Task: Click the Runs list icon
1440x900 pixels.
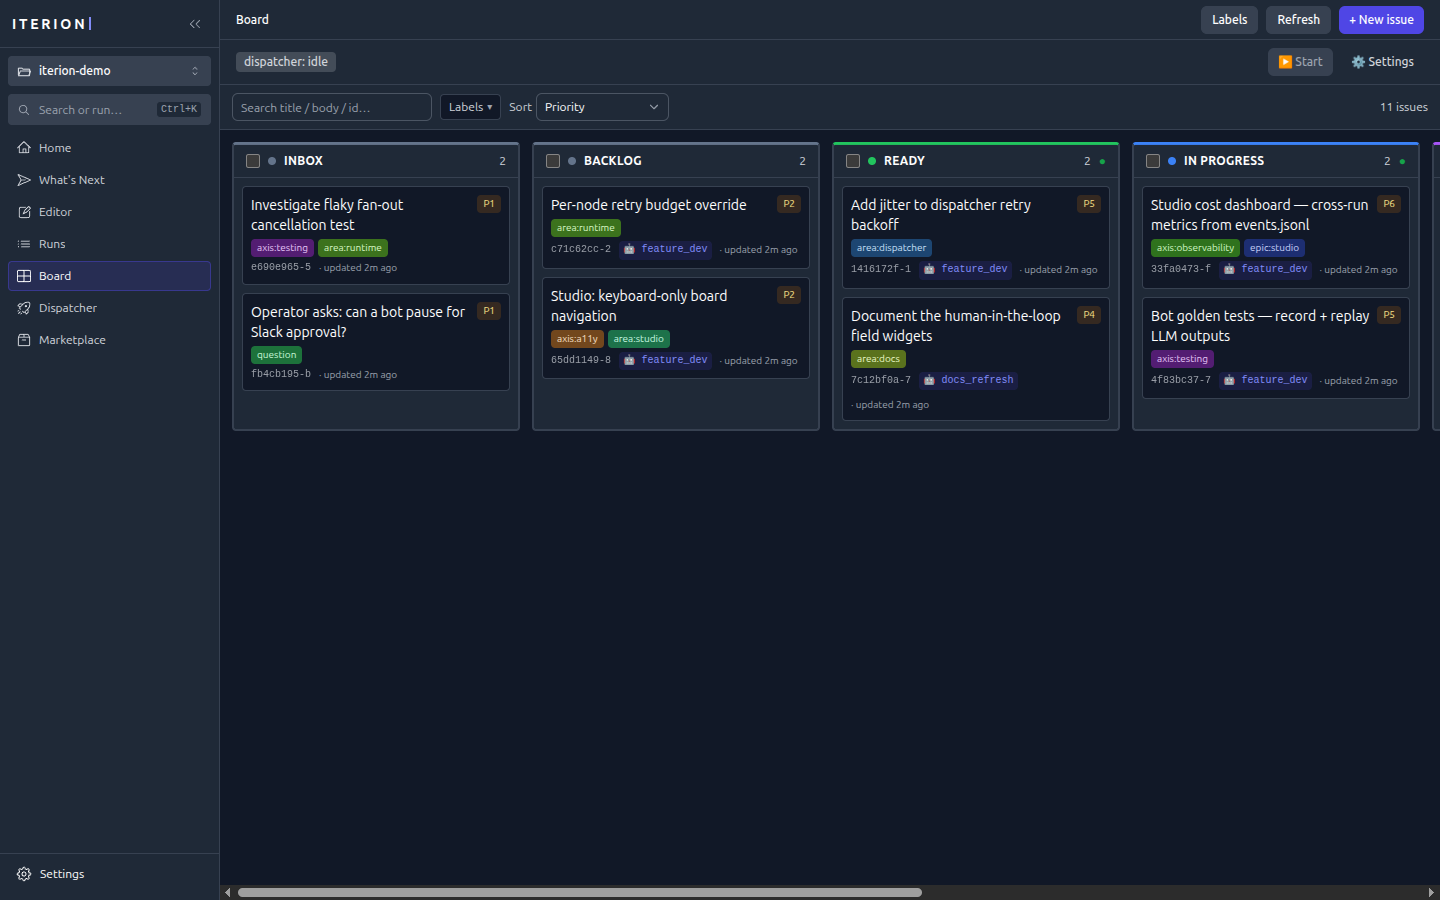Action: [x=24, y=244]
